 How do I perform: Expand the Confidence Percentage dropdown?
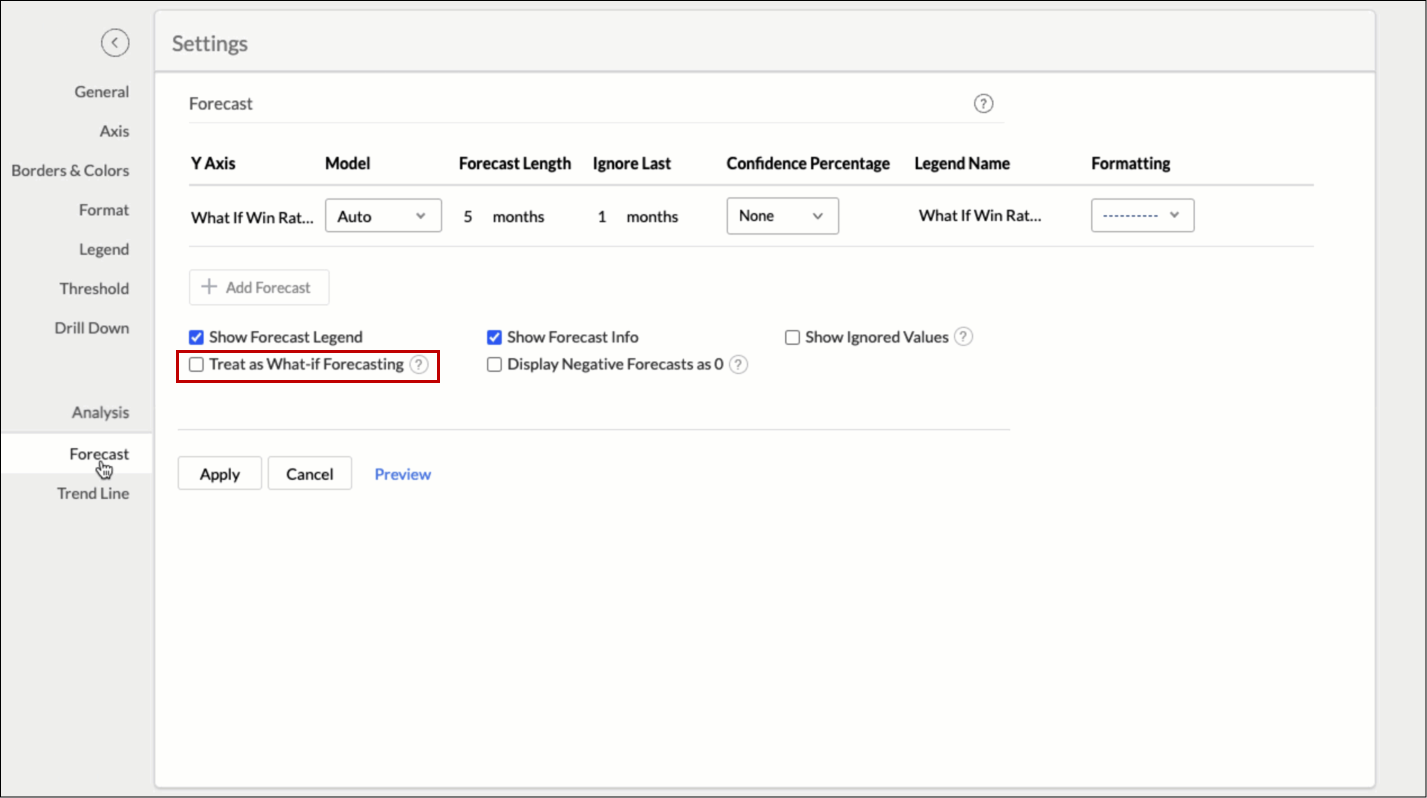pos(782,216)
